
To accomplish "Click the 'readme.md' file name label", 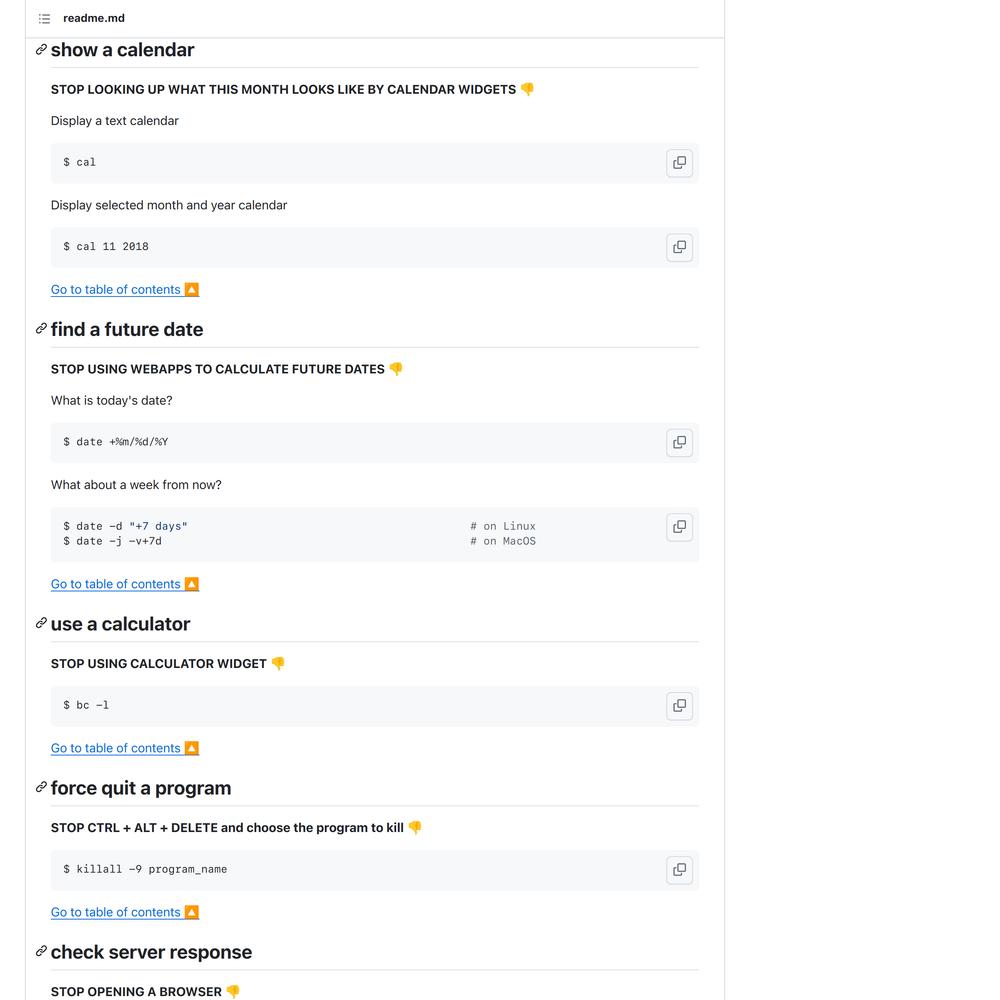I will [x=94, y=18].
